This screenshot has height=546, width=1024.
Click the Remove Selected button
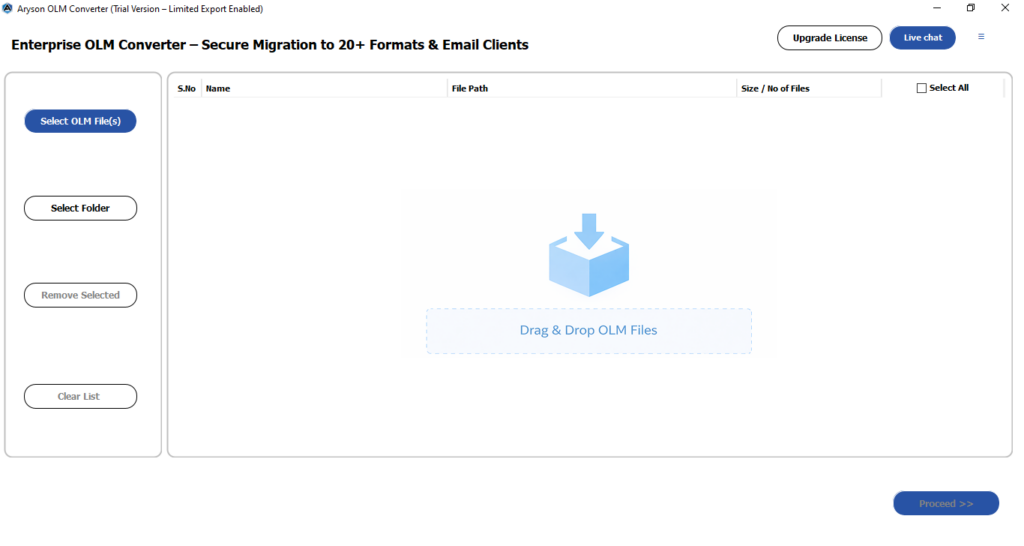[80, 295]
